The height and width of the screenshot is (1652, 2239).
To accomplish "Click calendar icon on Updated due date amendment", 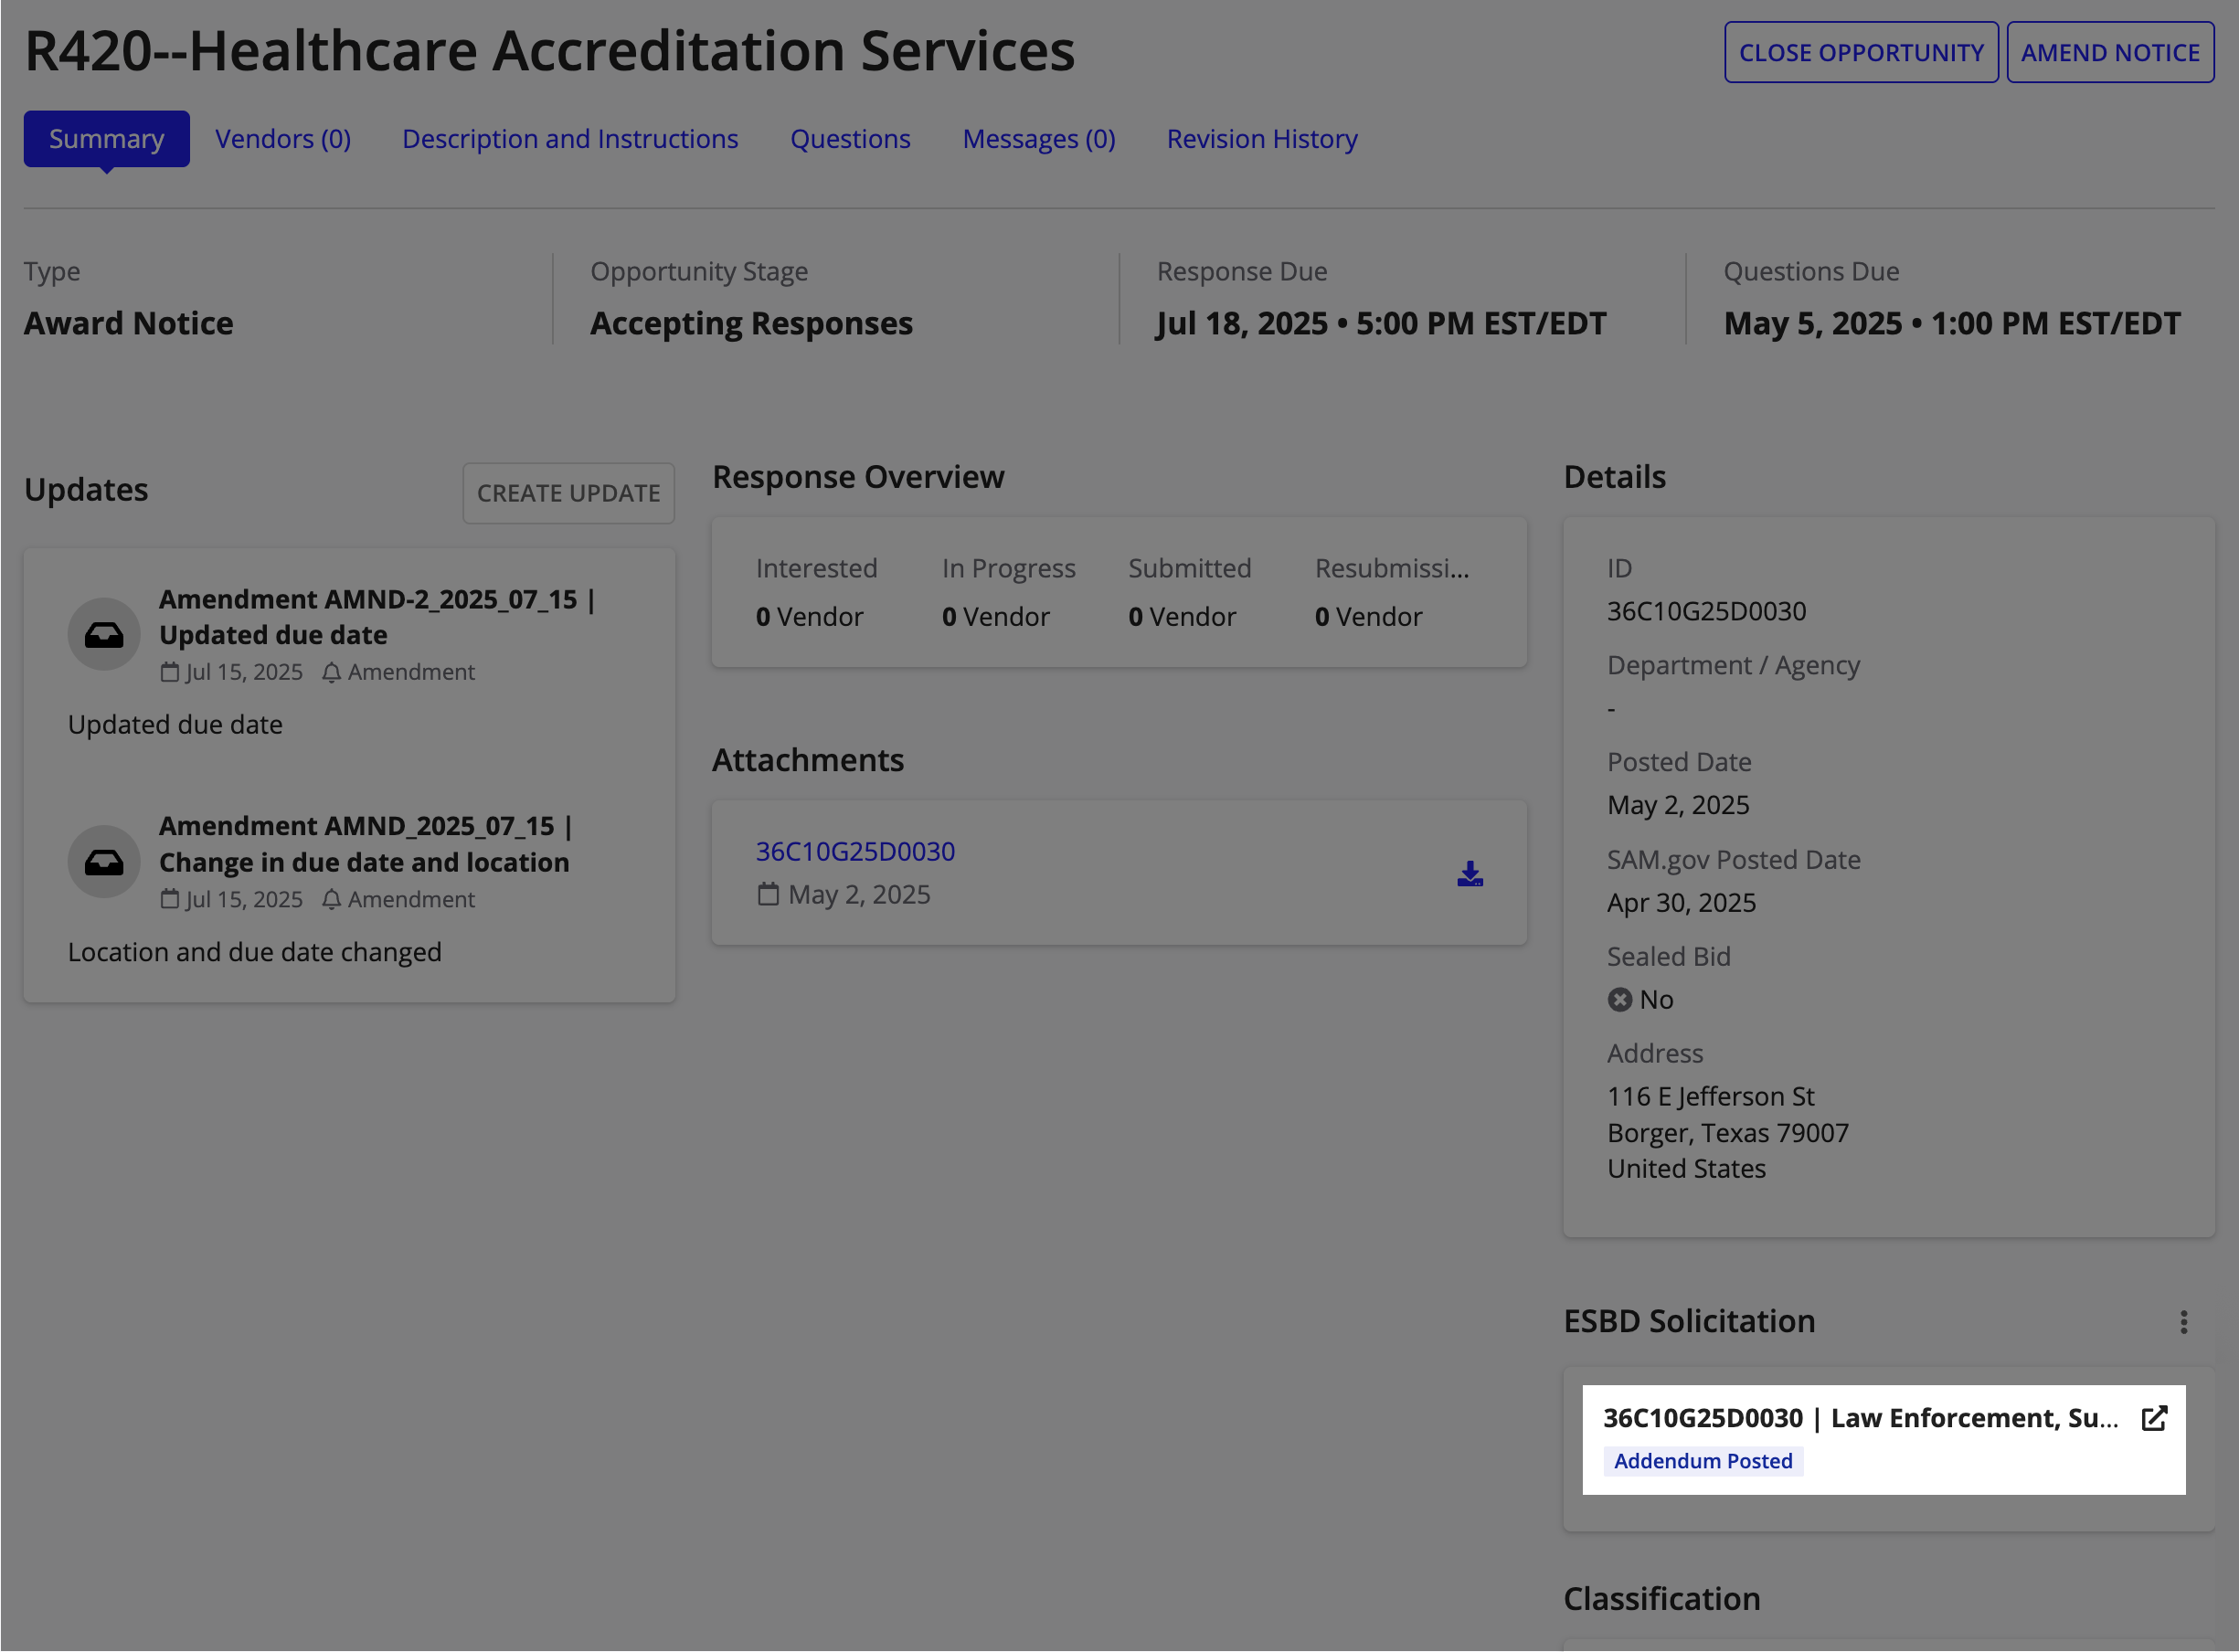I will click(x=169, y=672).
